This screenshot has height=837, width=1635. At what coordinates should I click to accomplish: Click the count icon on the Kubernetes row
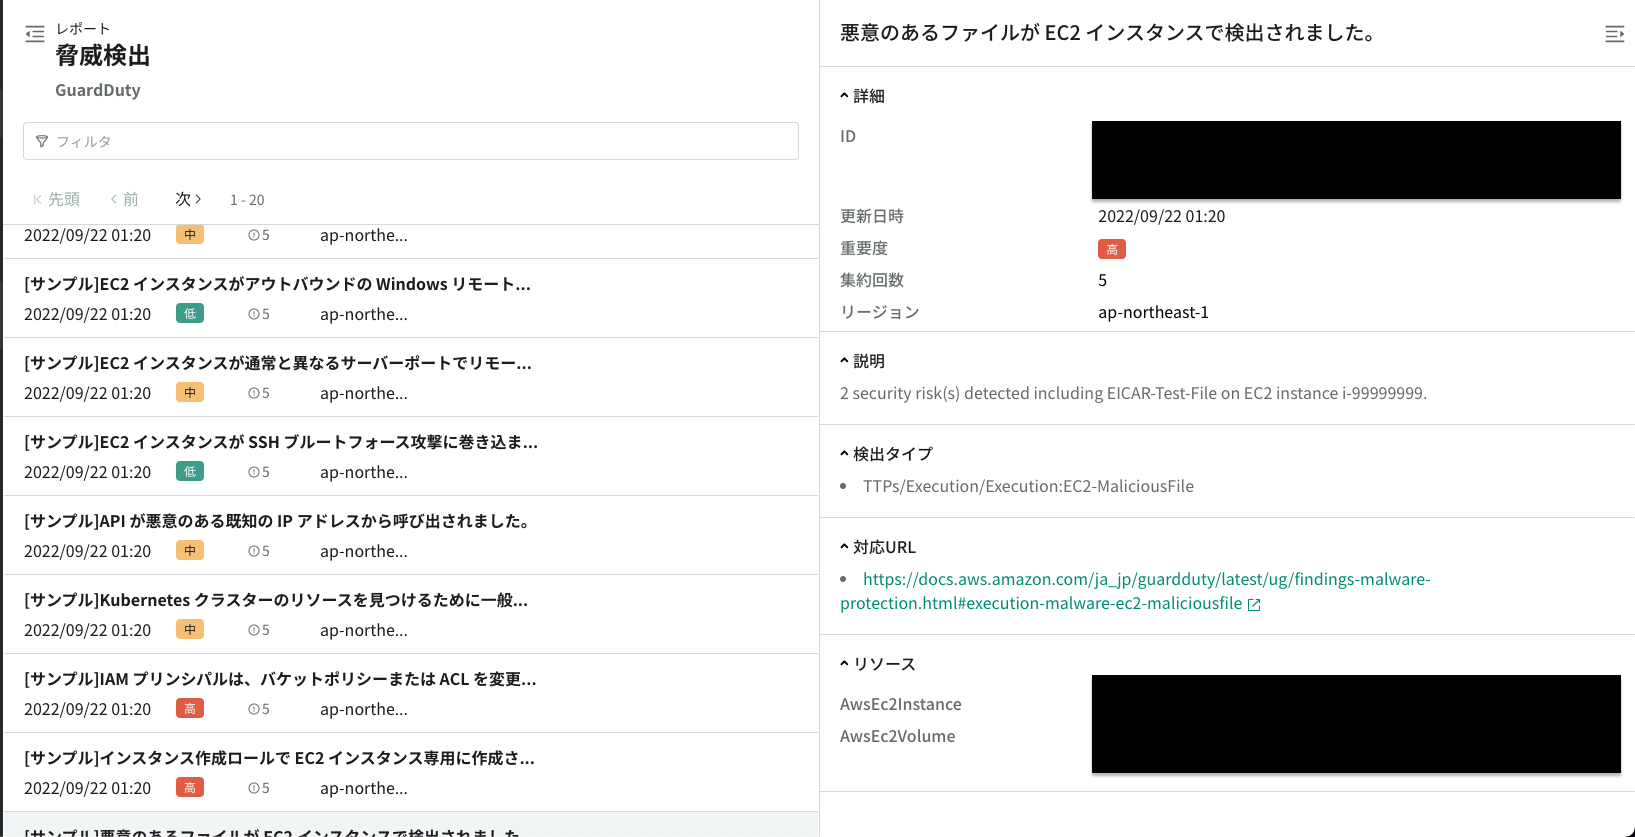pyautogui.click(x=254, y=630)
